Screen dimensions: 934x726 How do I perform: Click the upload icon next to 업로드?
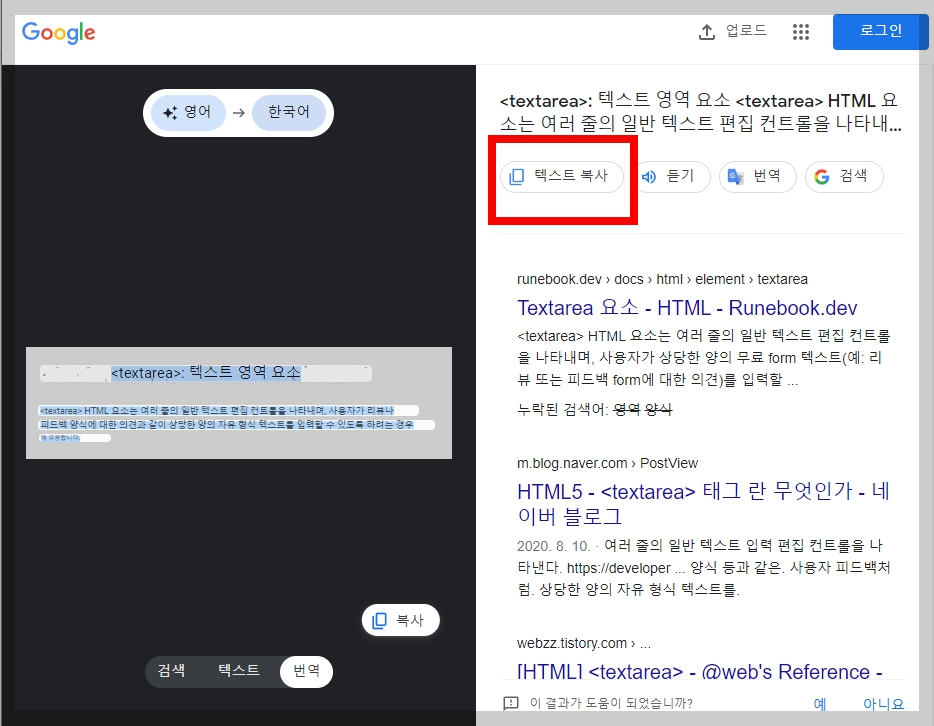[708, 31]
